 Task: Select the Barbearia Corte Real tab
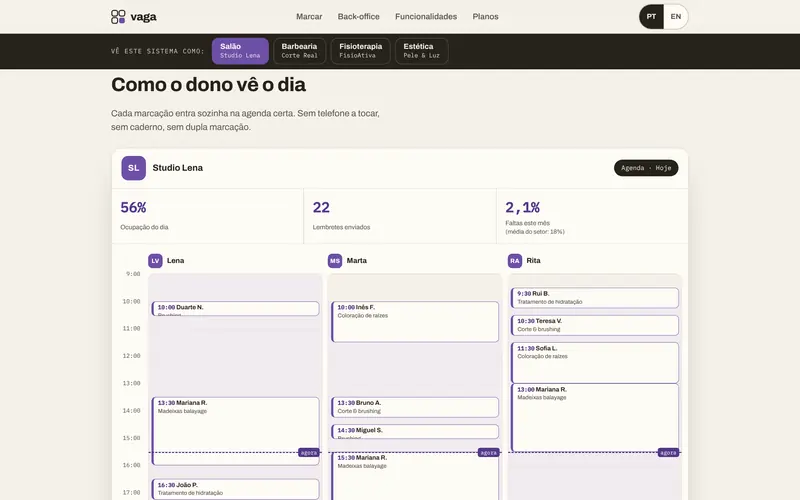coord(299,51)
